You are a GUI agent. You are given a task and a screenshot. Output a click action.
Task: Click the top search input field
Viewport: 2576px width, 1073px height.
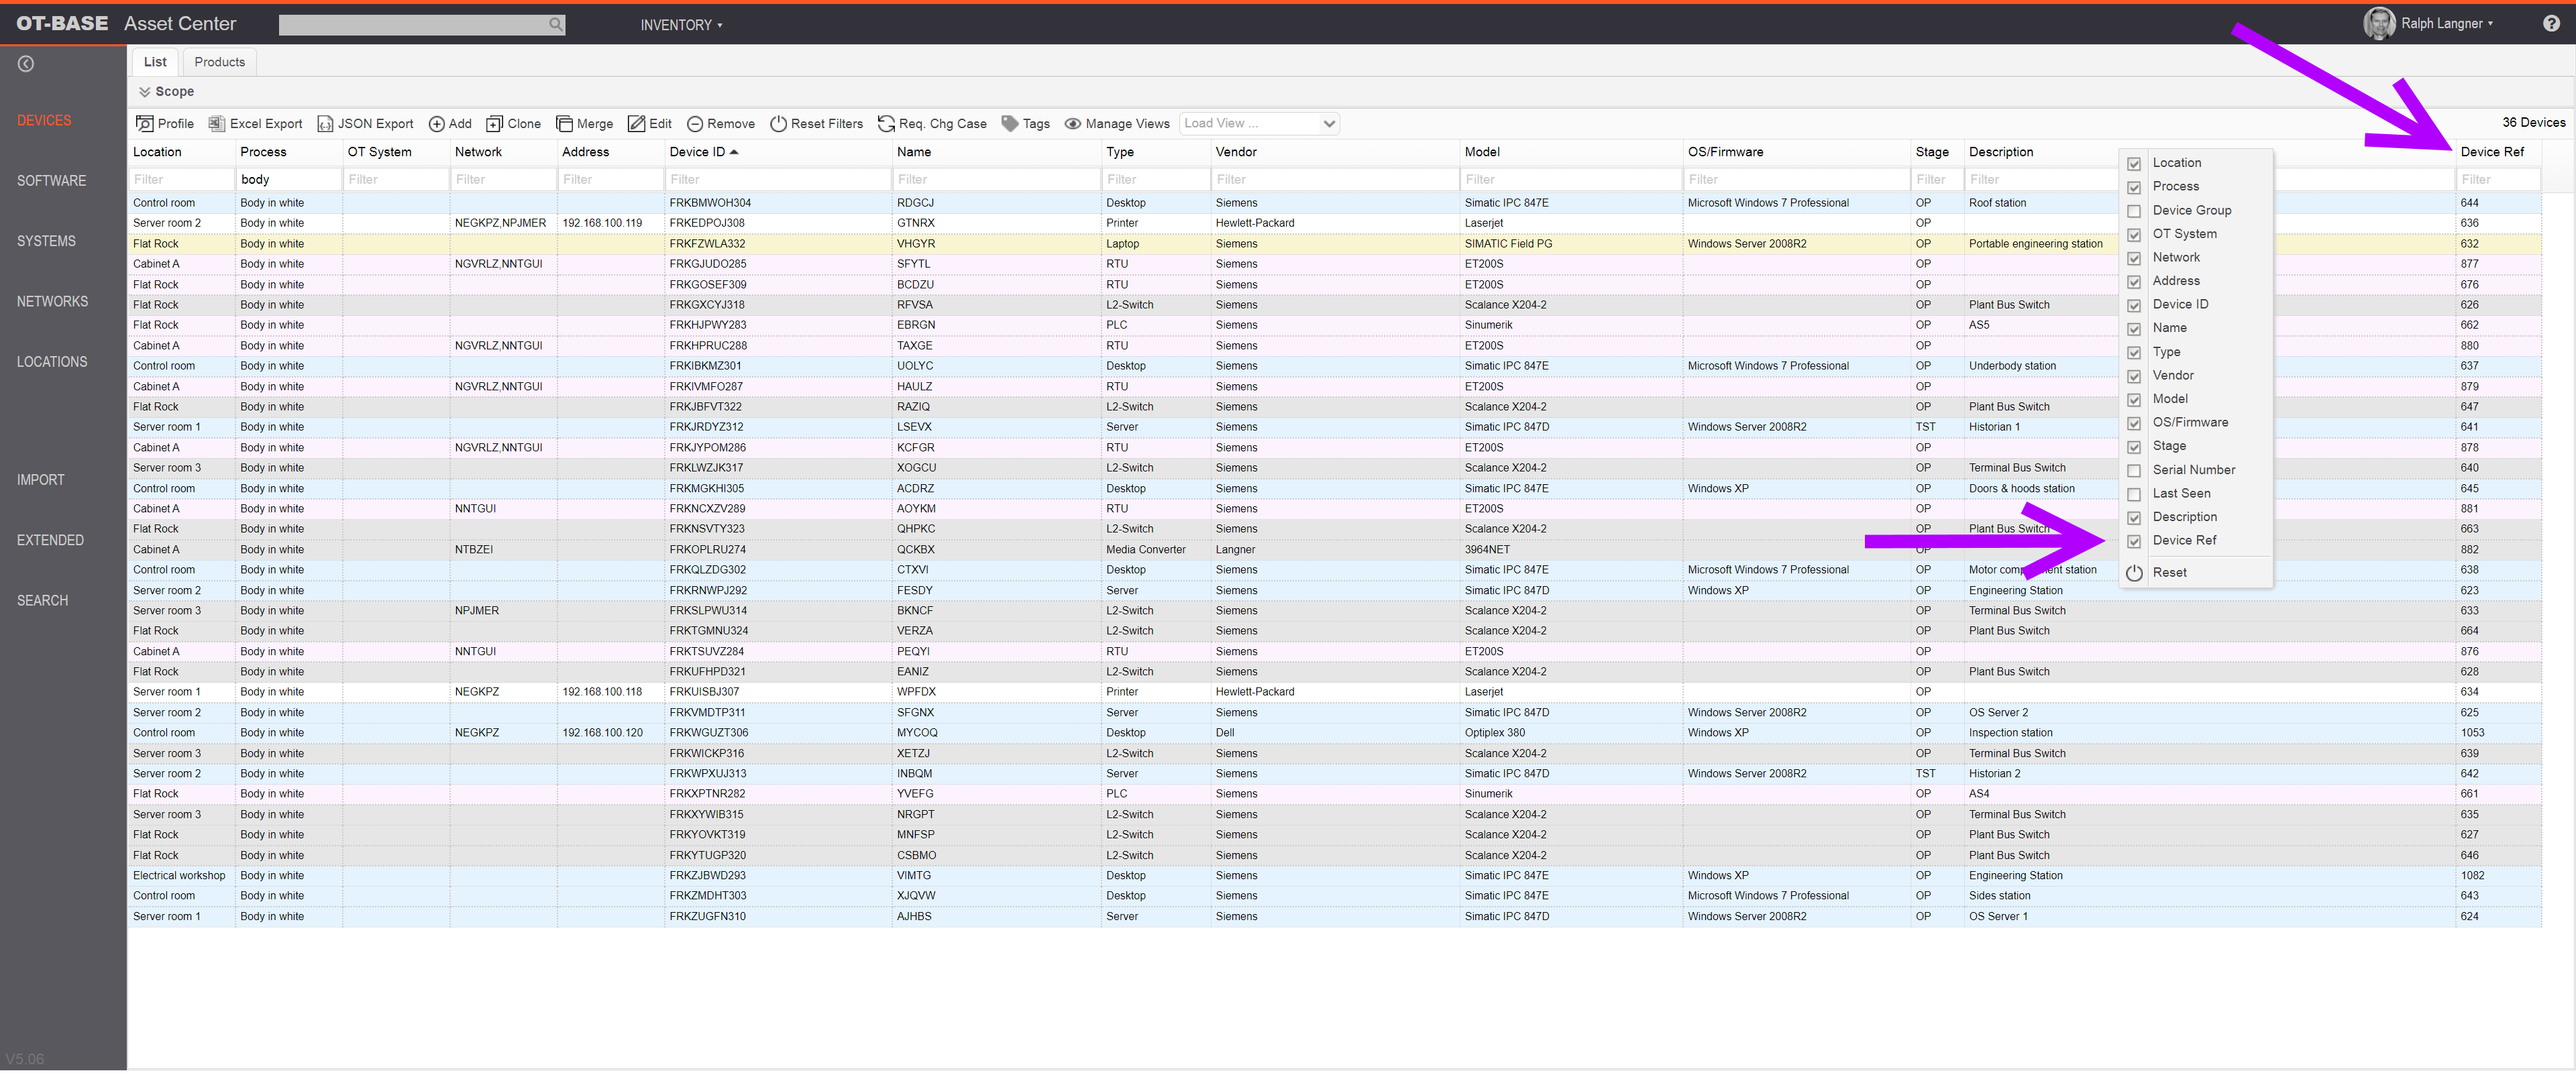pyautogui.click(x=413, y=24)
